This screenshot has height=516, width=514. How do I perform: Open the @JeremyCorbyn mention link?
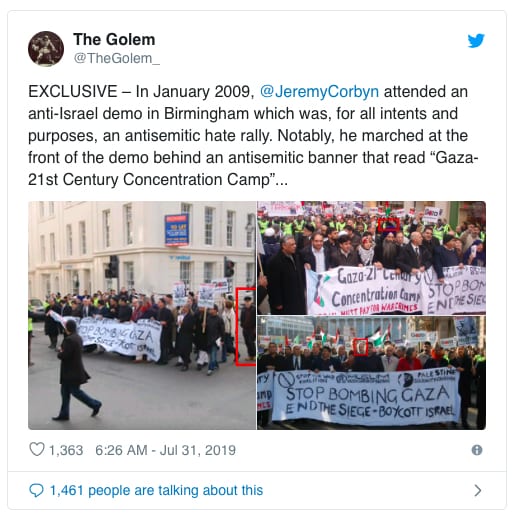click(319, 92)
